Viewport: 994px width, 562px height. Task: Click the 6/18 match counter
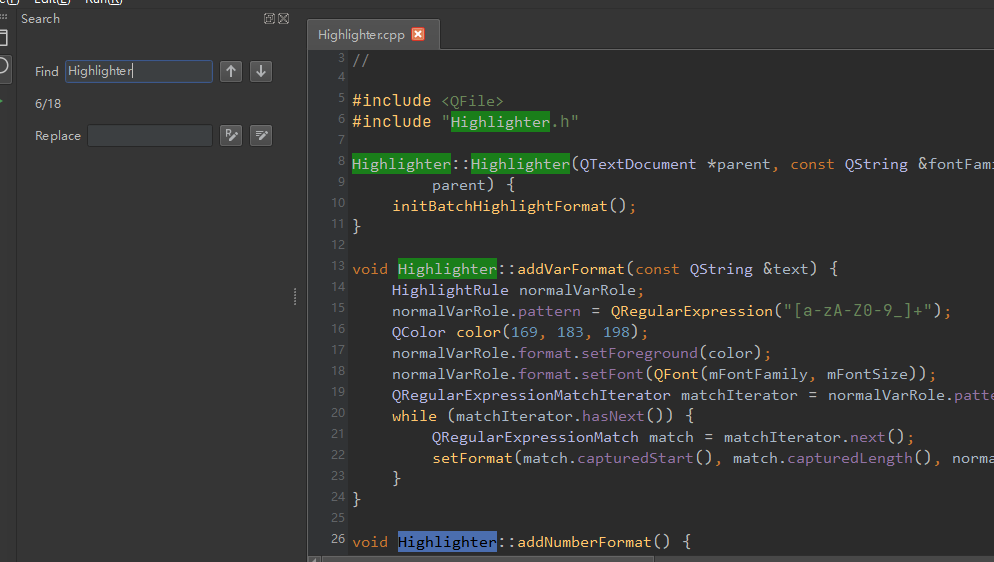click(48, 103)
